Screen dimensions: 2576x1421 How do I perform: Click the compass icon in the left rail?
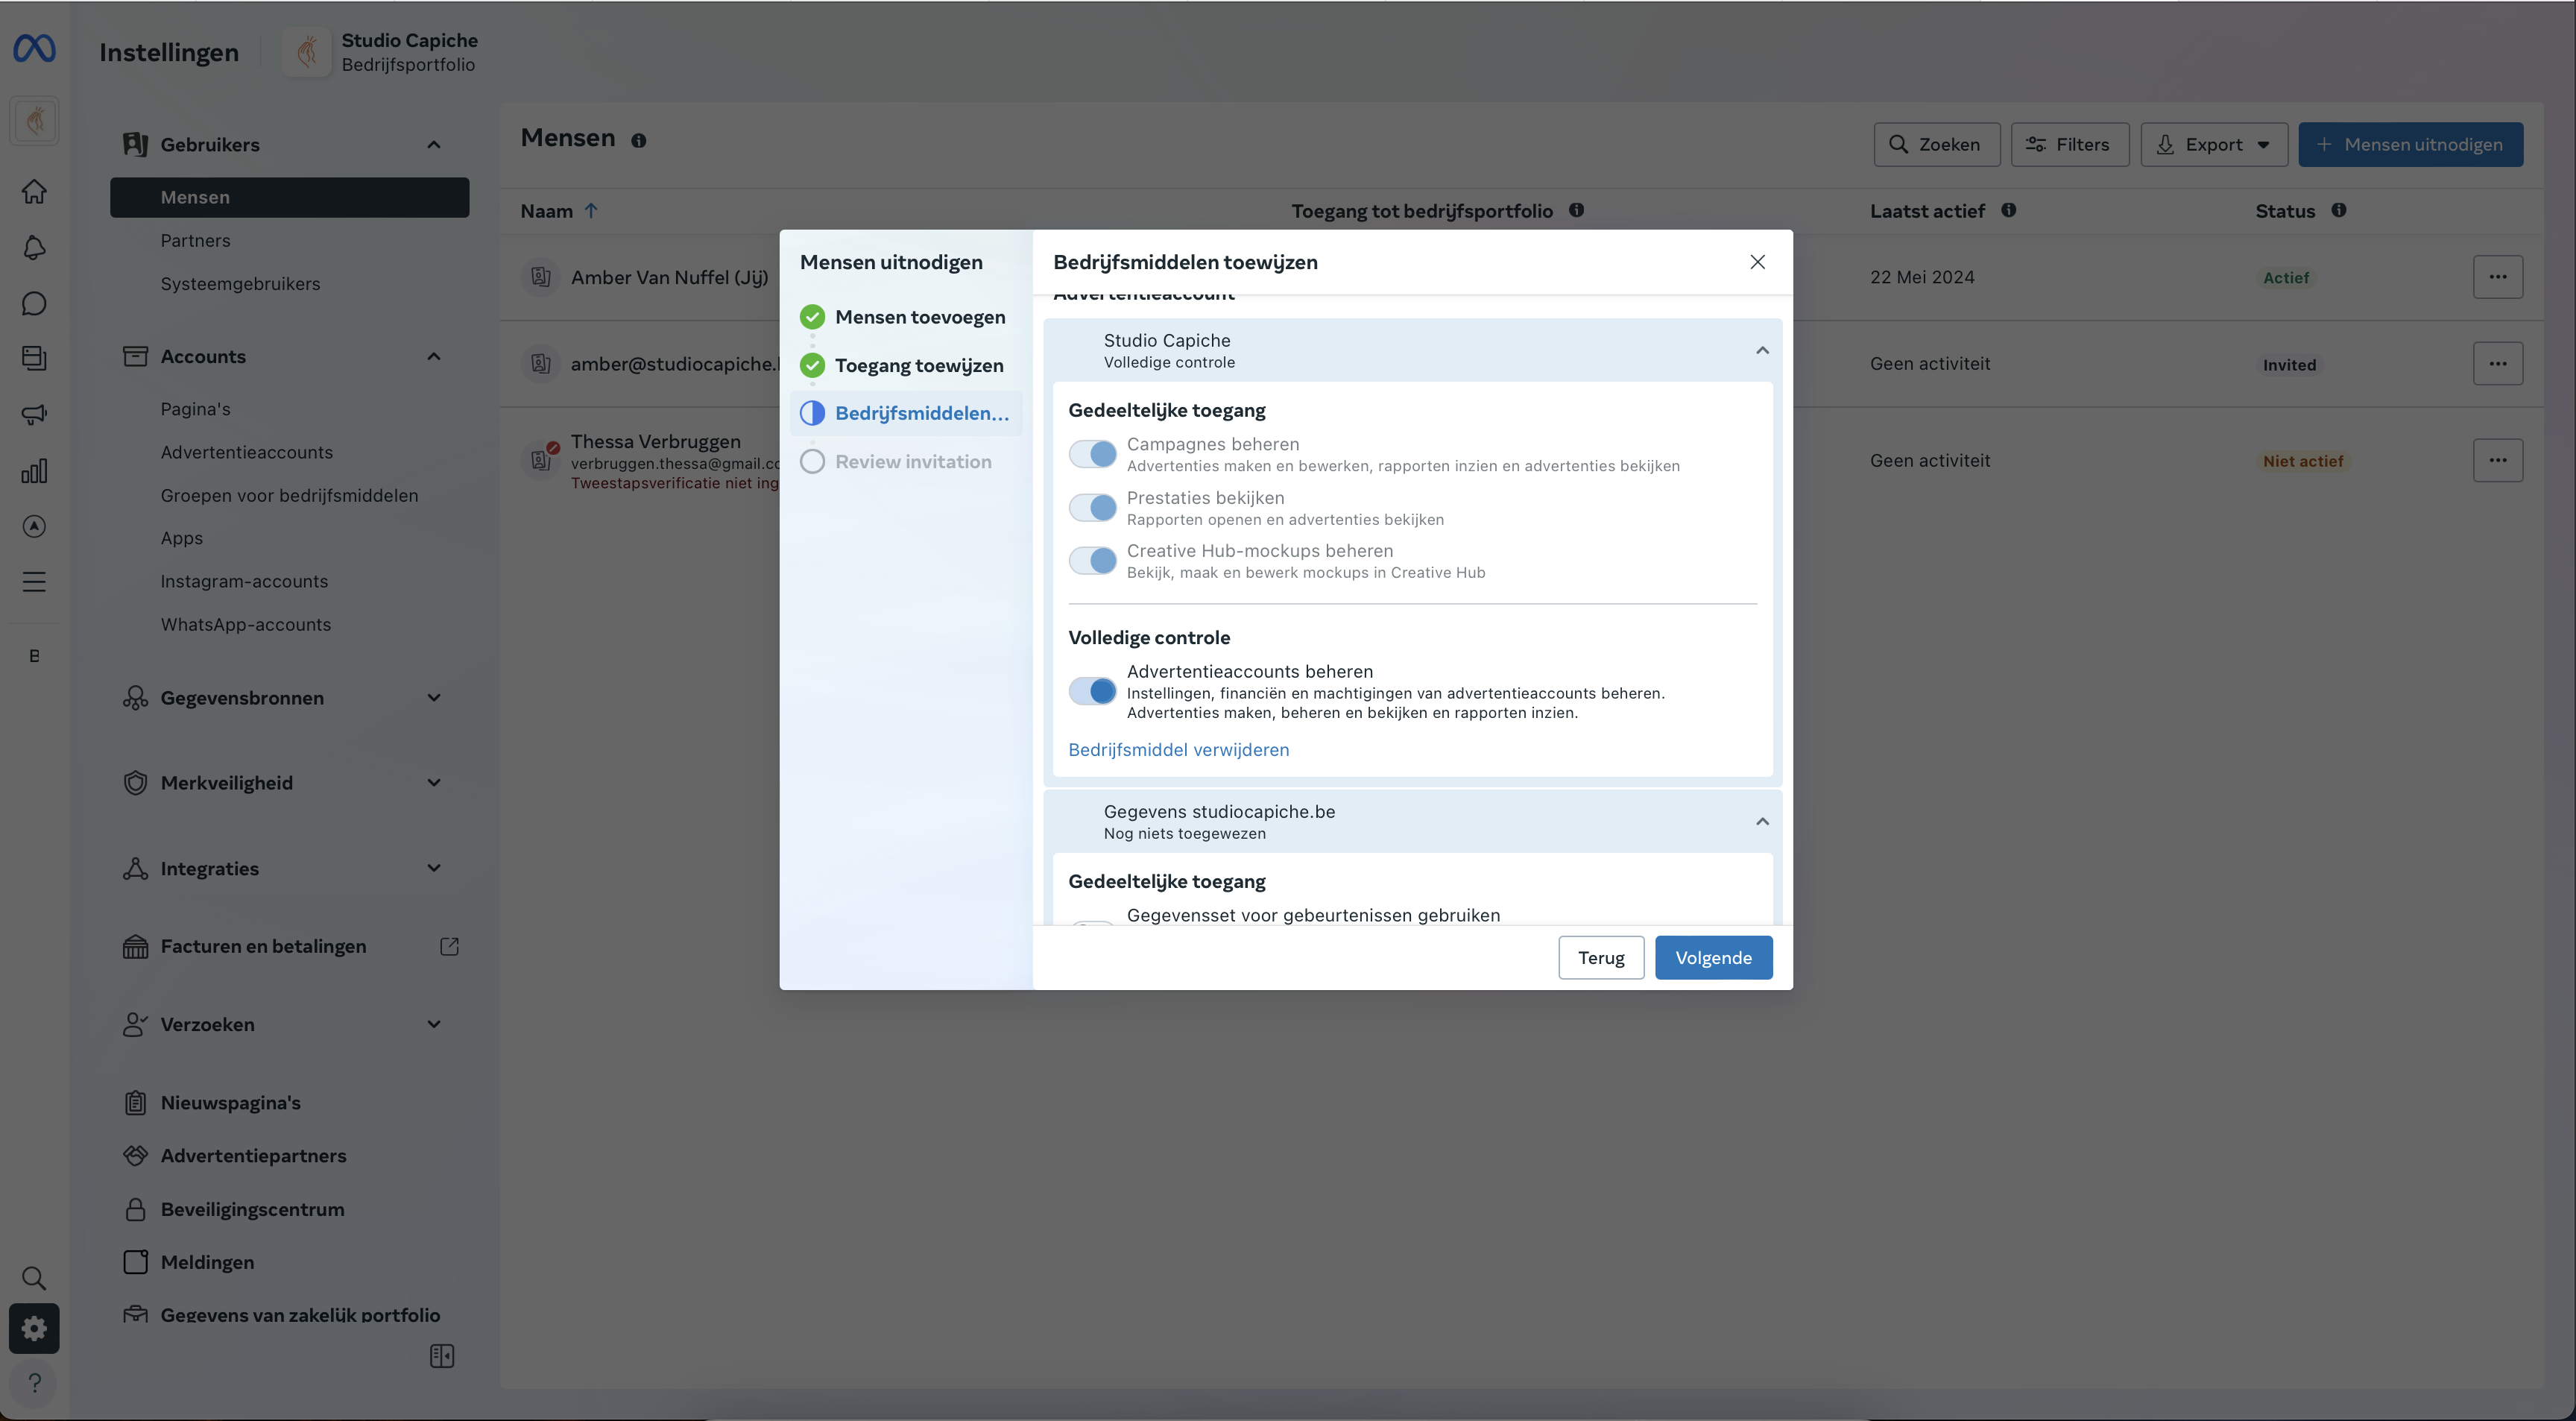tap(34, 526)
